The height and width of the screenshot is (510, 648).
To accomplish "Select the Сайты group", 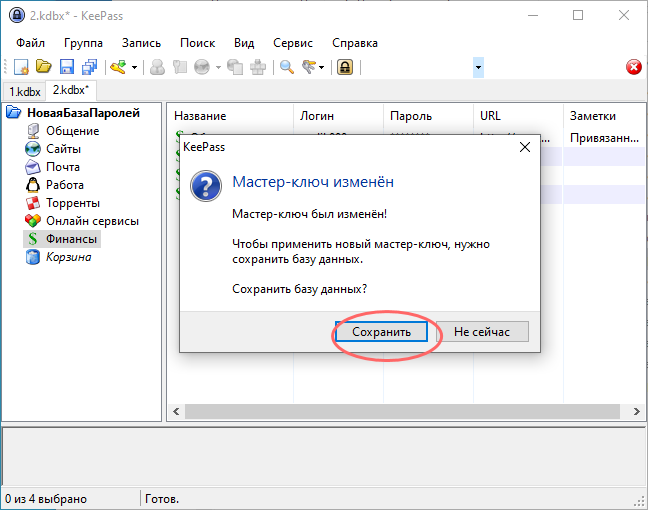I will coord(63,149).
